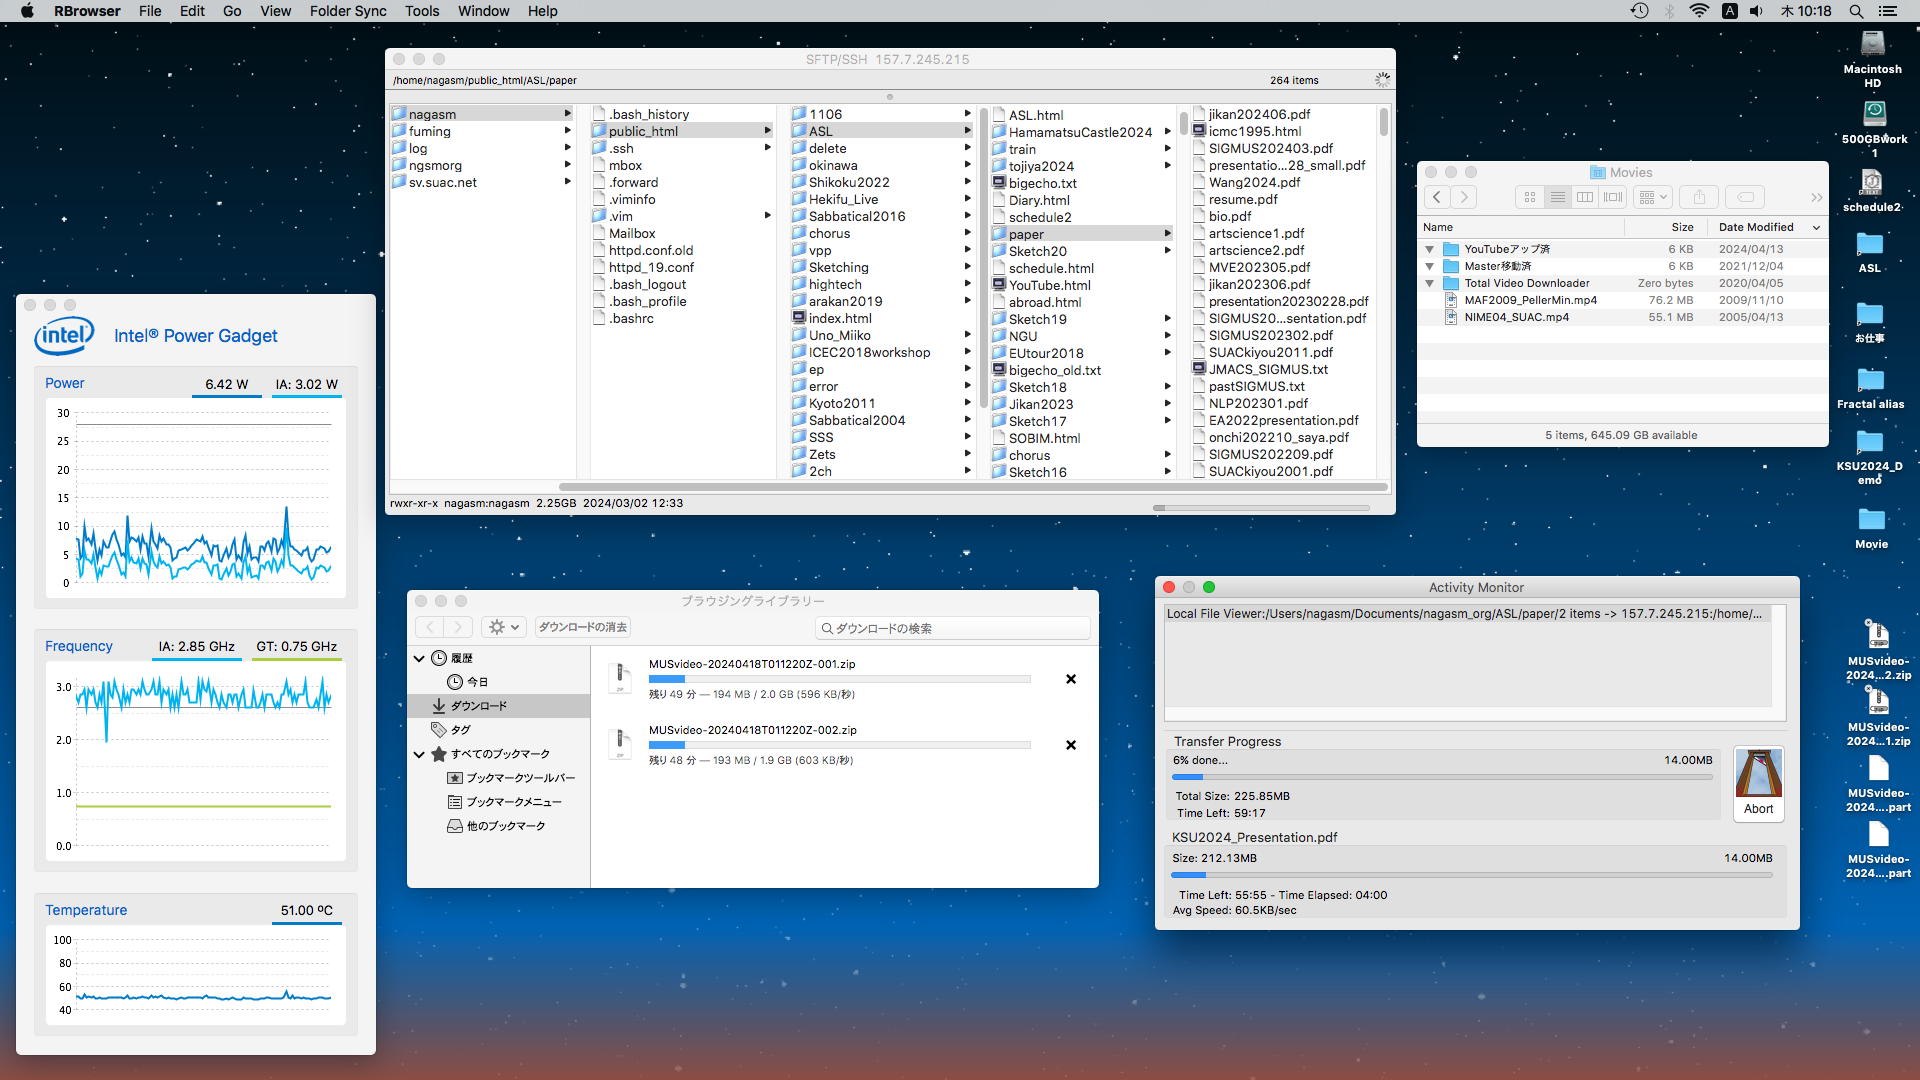Click the ダウンロードの消去 button
The image size is (1920, 1080).
click(582, 627)
